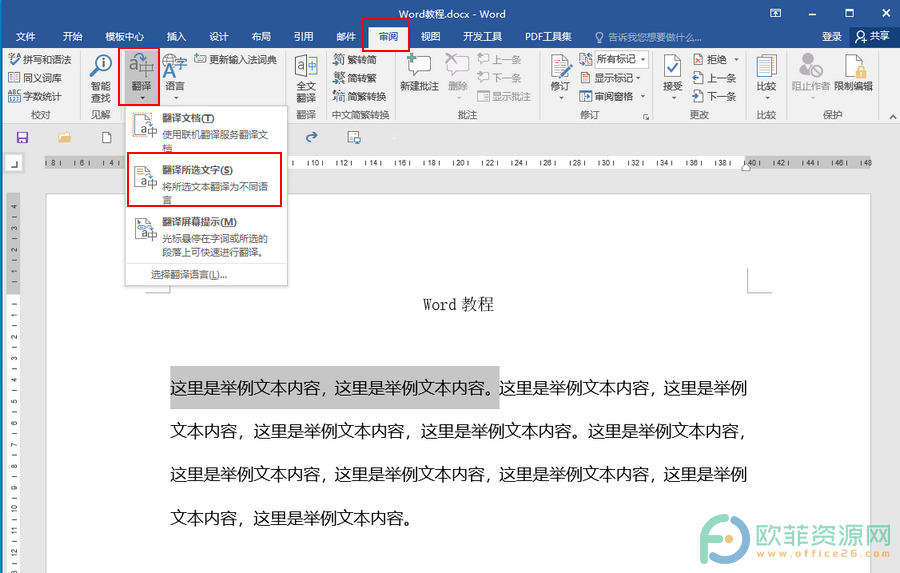Click the new document icon
The width and height of the screenshot is (900, 573).
(x=106, y=138)
